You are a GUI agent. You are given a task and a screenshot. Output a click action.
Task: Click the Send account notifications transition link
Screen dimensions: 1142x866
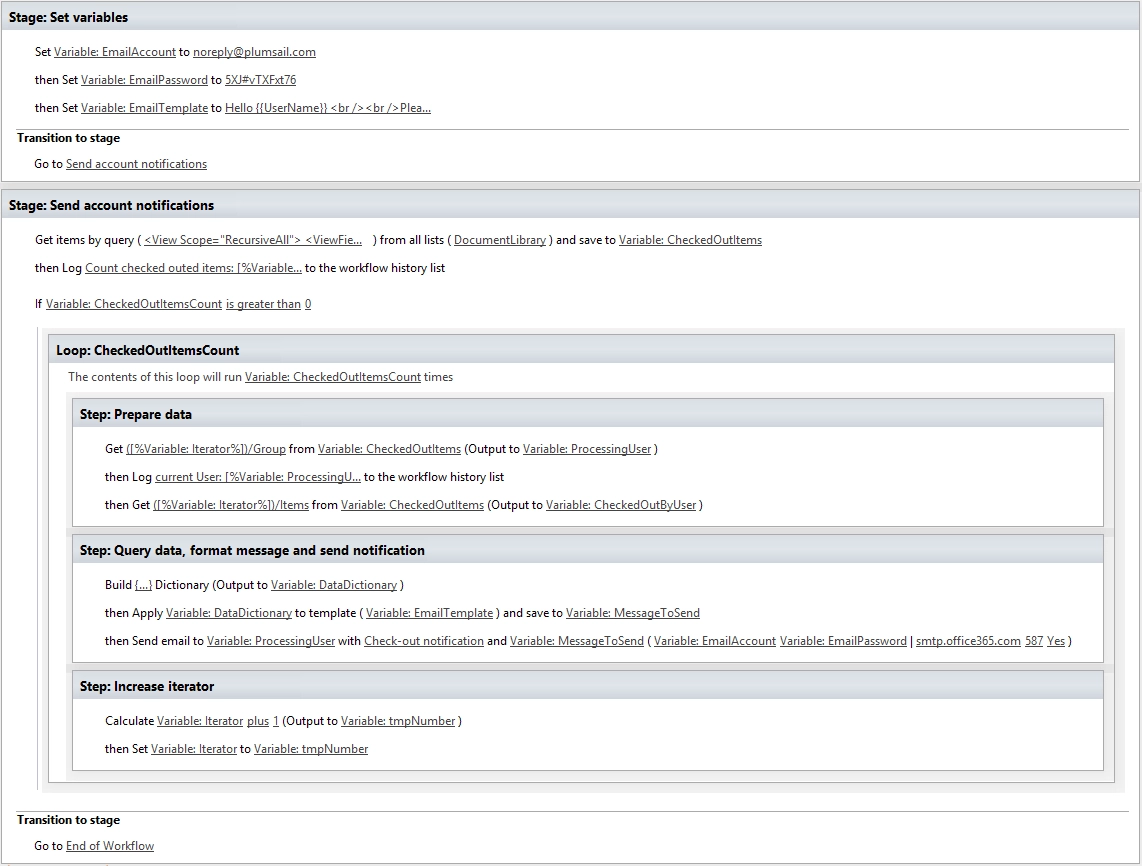pyautogui.click(x=136, y=164)
